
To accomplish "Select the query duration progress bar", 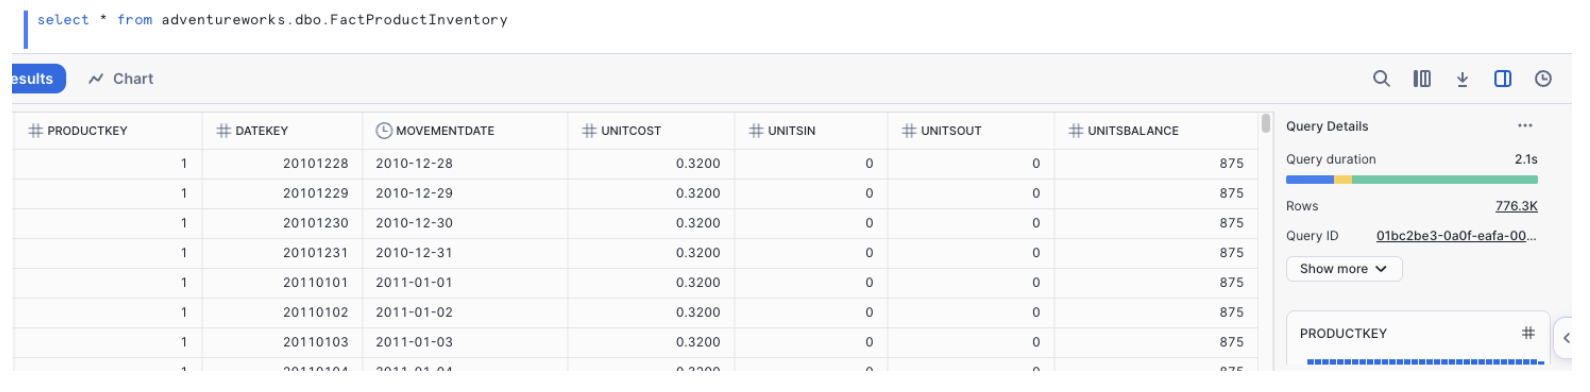I will click(x=1411, y=180).
